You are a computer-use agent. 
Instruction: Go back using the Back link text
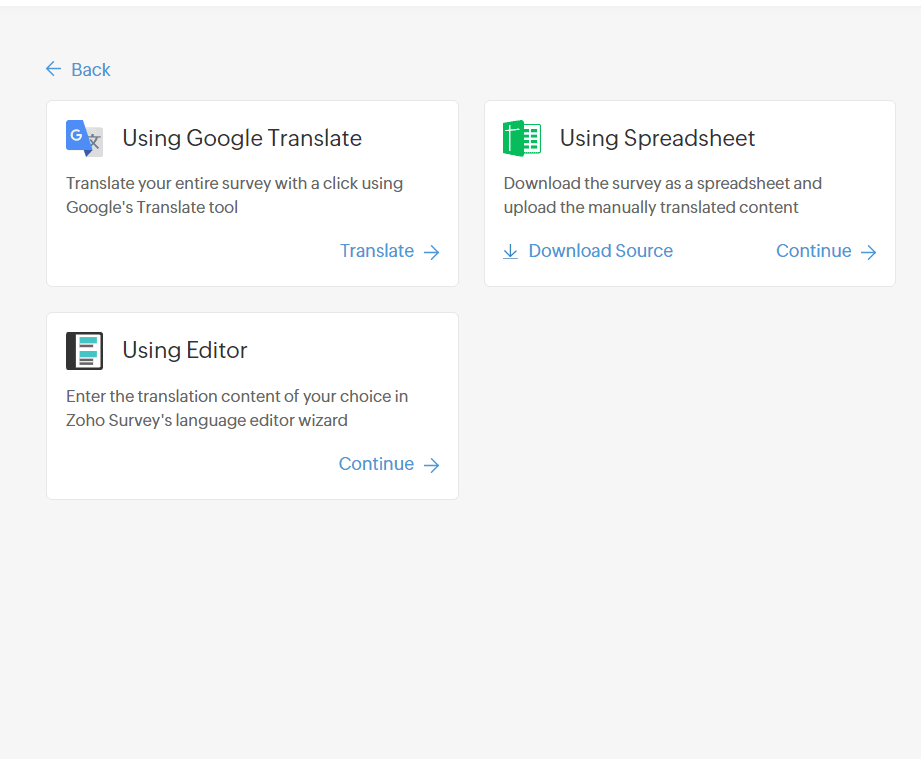[x=91, y=70]
